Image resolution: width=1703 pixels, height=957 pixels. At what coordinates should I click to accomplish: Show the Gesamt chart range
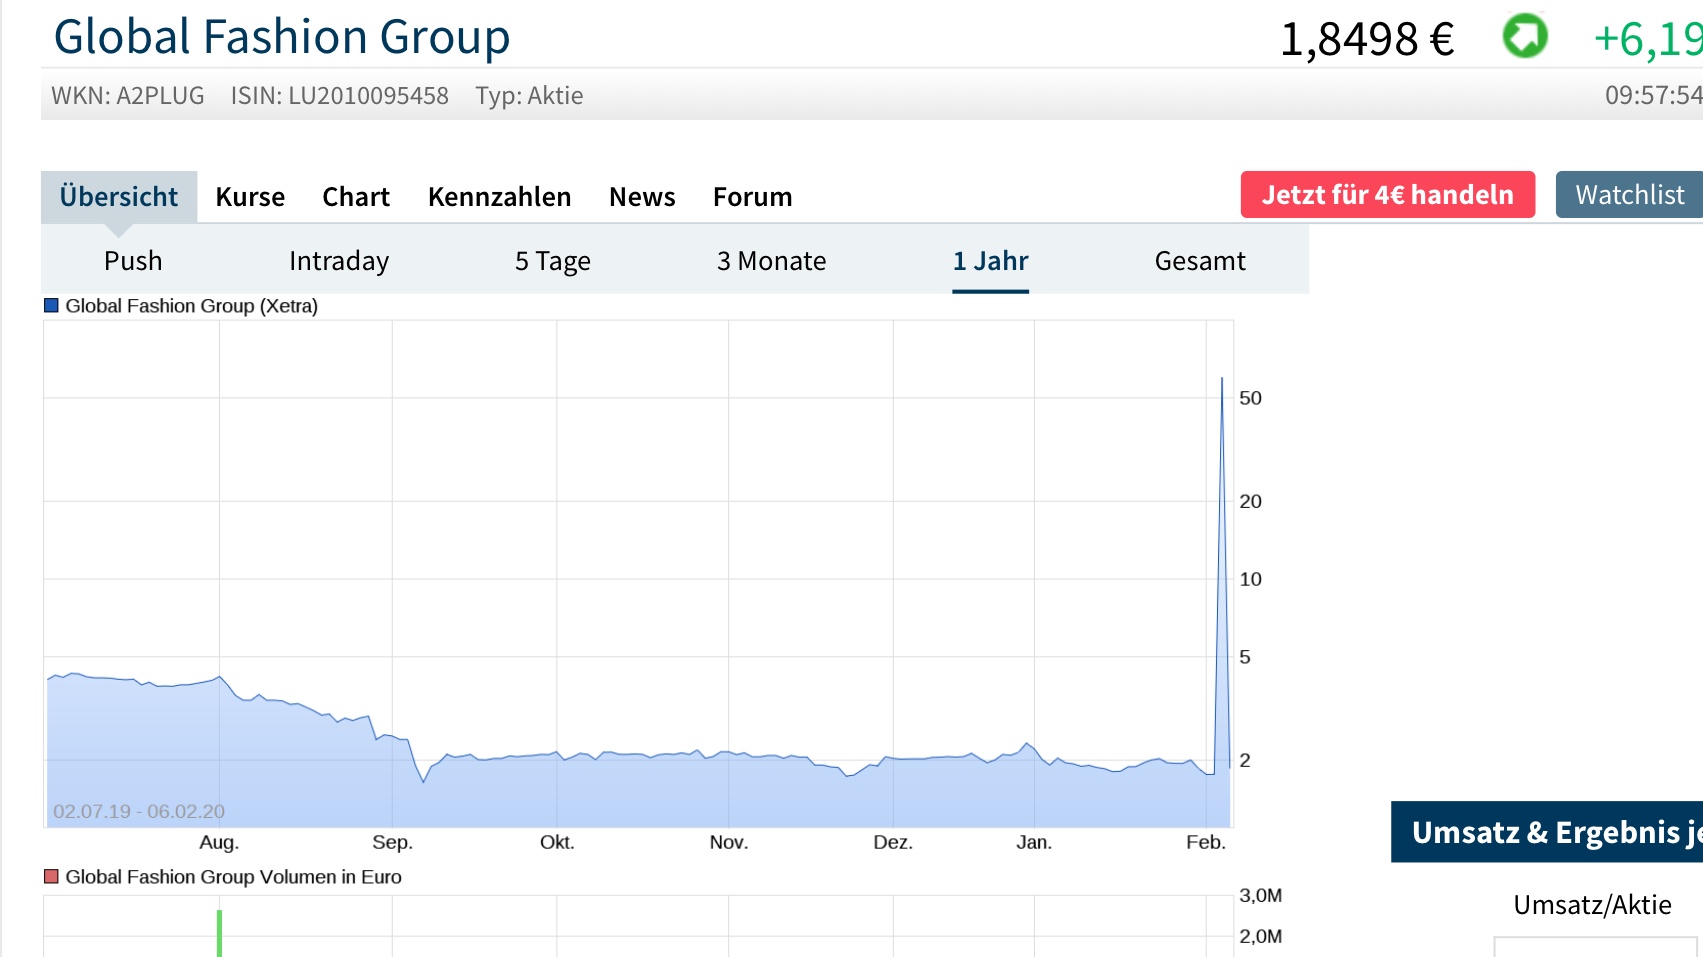coord(1199,261)
